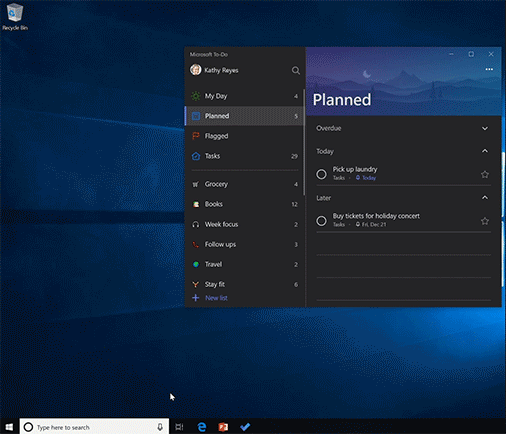The height and width of the screenshot is (434, 506).
Task: Expand the Overdue section chevron
Action: [x=485, y=128]
